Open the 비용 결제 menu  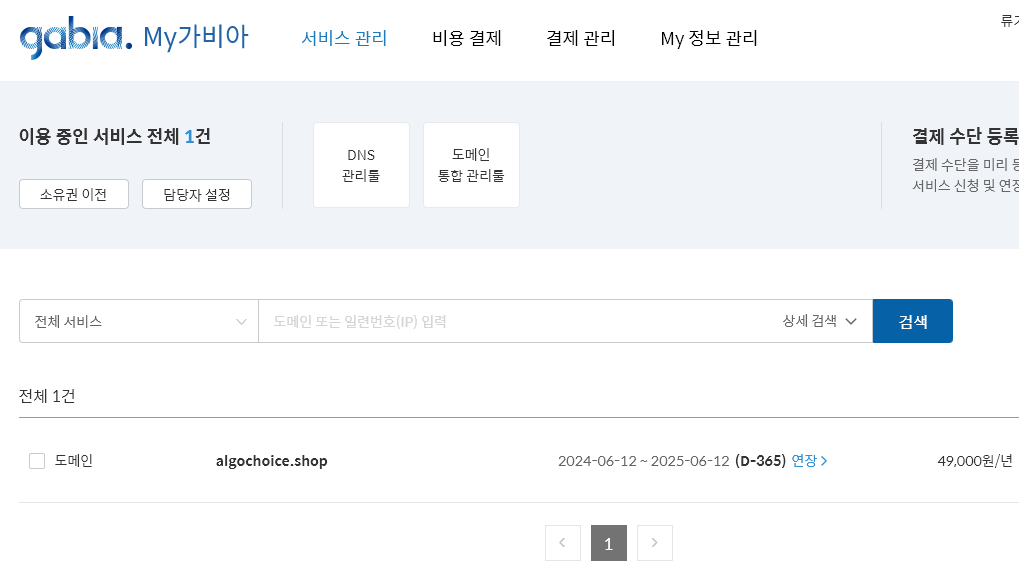pyautogui.click(x=467, y=38)
